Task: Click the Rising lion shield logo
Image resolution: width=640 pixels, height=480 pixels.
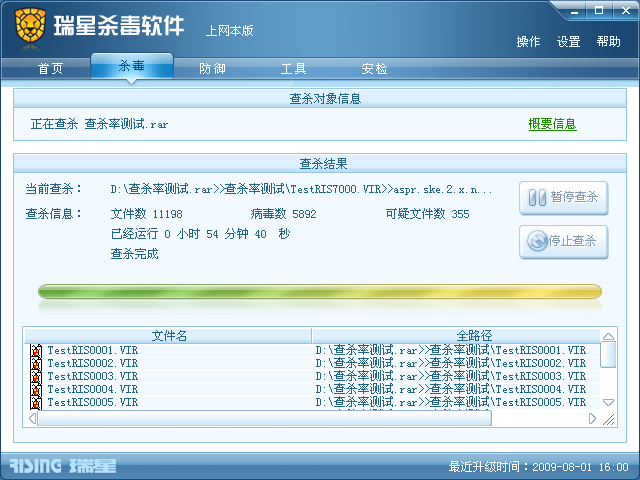Action: [x=30, y=25]
